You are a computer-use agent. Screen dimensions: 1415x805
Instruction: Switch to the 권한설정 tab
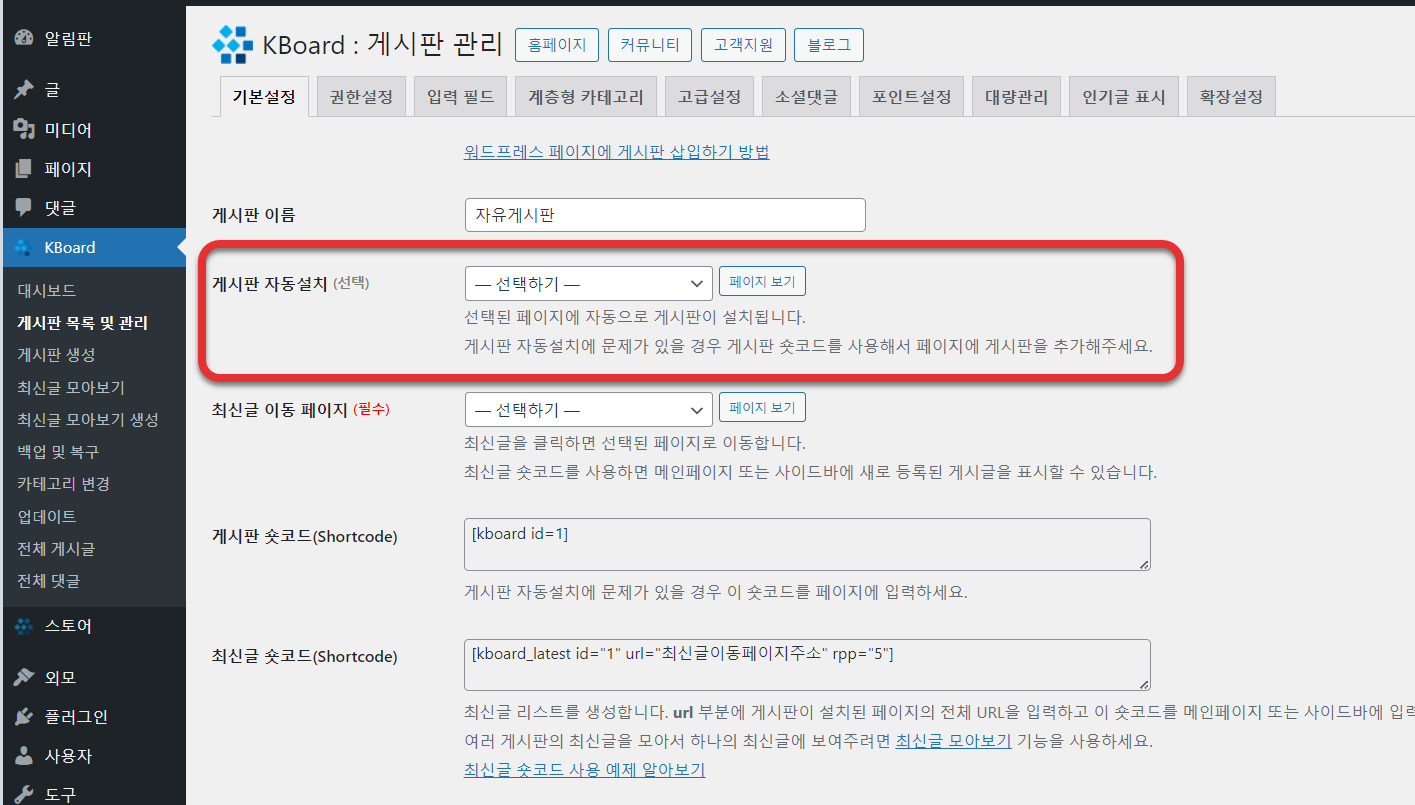(x=361, y=97)
